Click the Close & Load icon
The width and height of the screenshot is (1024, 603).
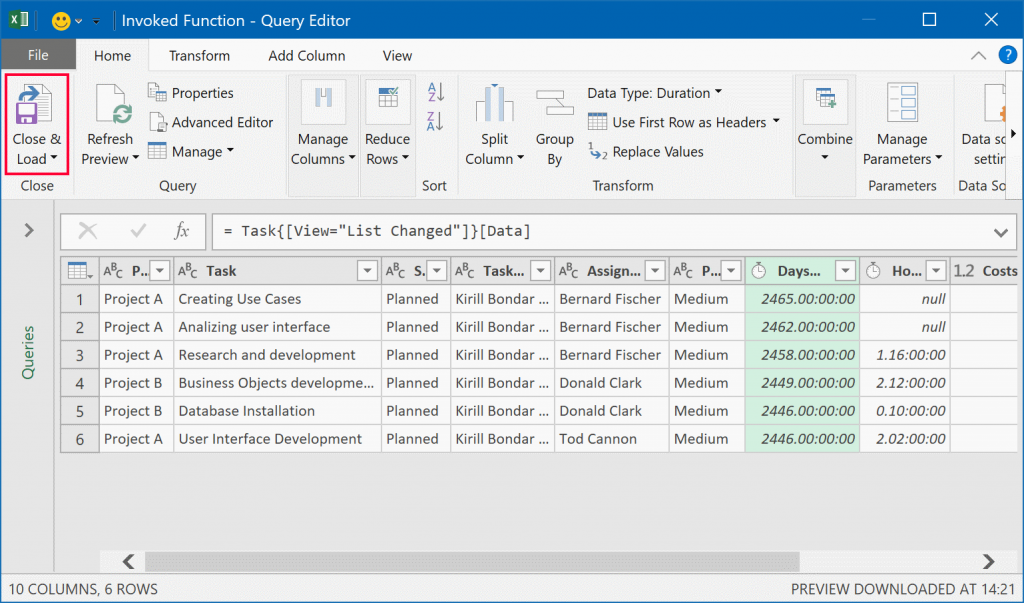(33, 105)
